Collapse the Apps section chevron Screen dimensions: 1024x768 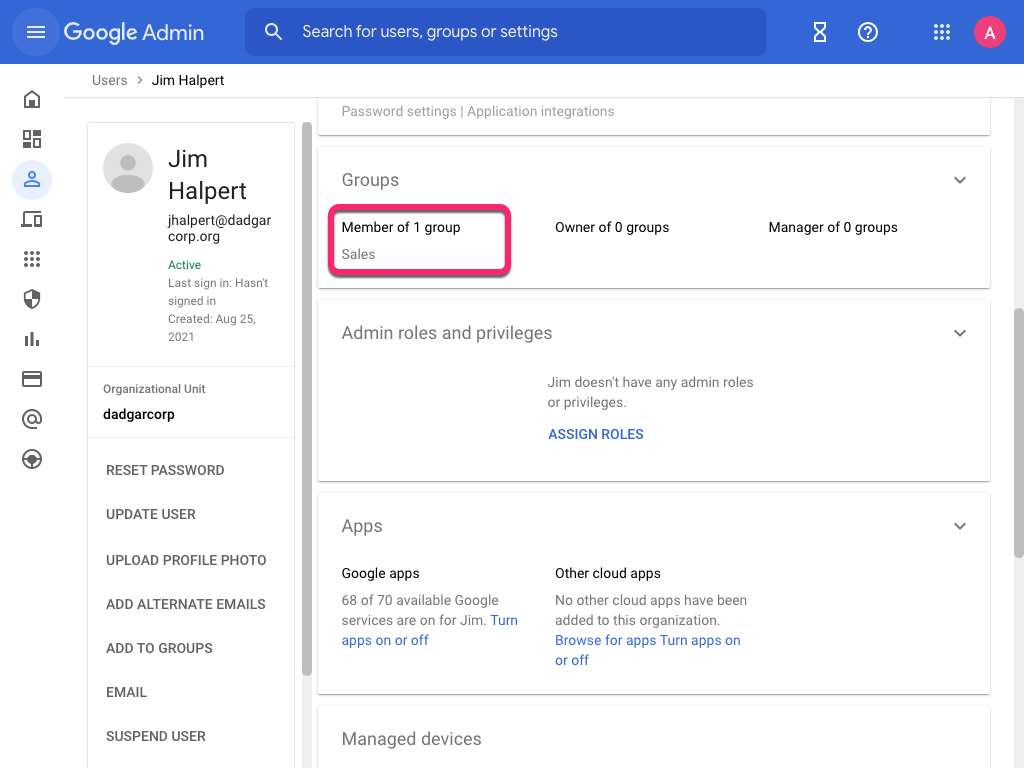959,526
